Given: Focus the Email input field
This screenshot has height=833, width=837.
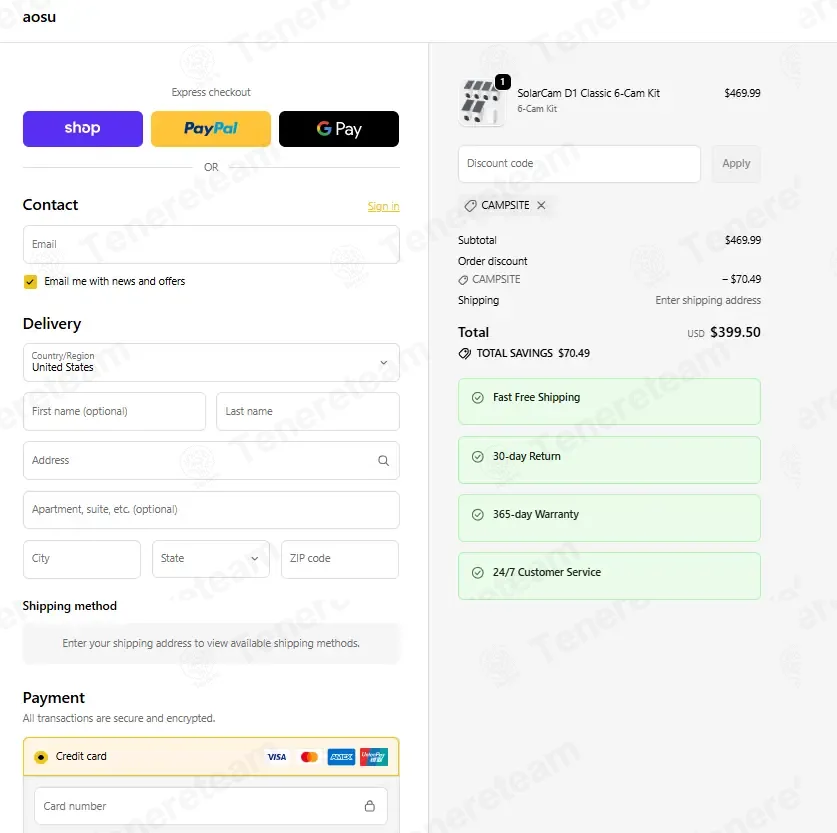Looking at the screenshot, I should [211, 244].
